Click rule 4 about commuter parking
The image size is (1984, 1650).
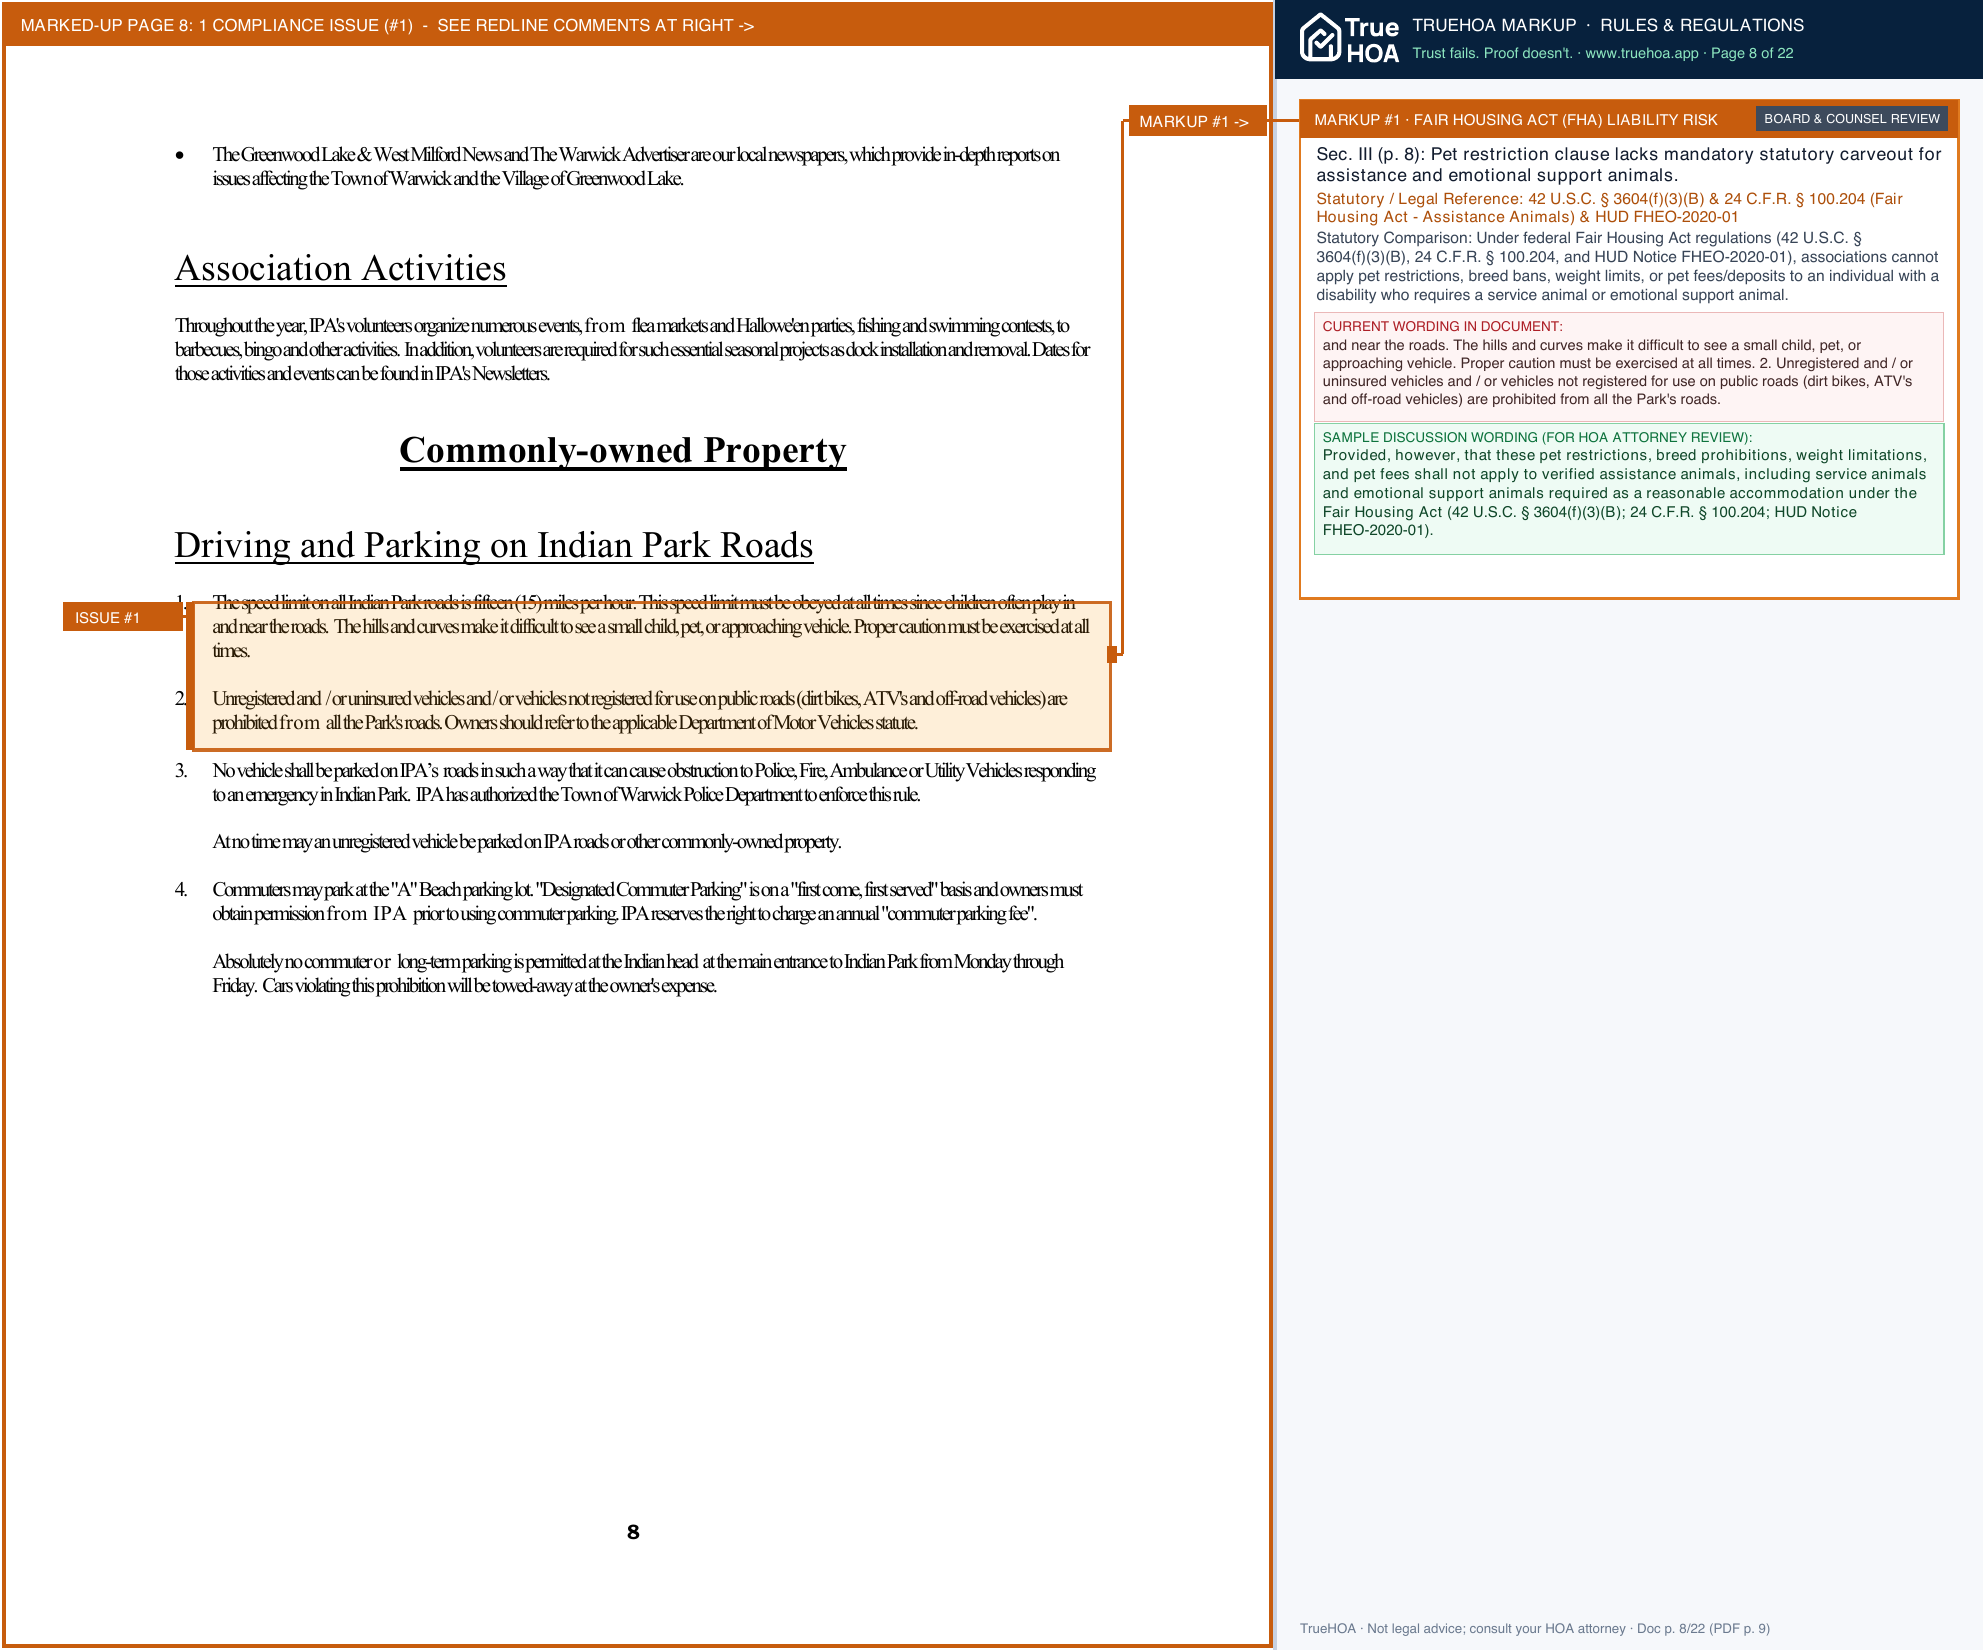pos(647,902)
